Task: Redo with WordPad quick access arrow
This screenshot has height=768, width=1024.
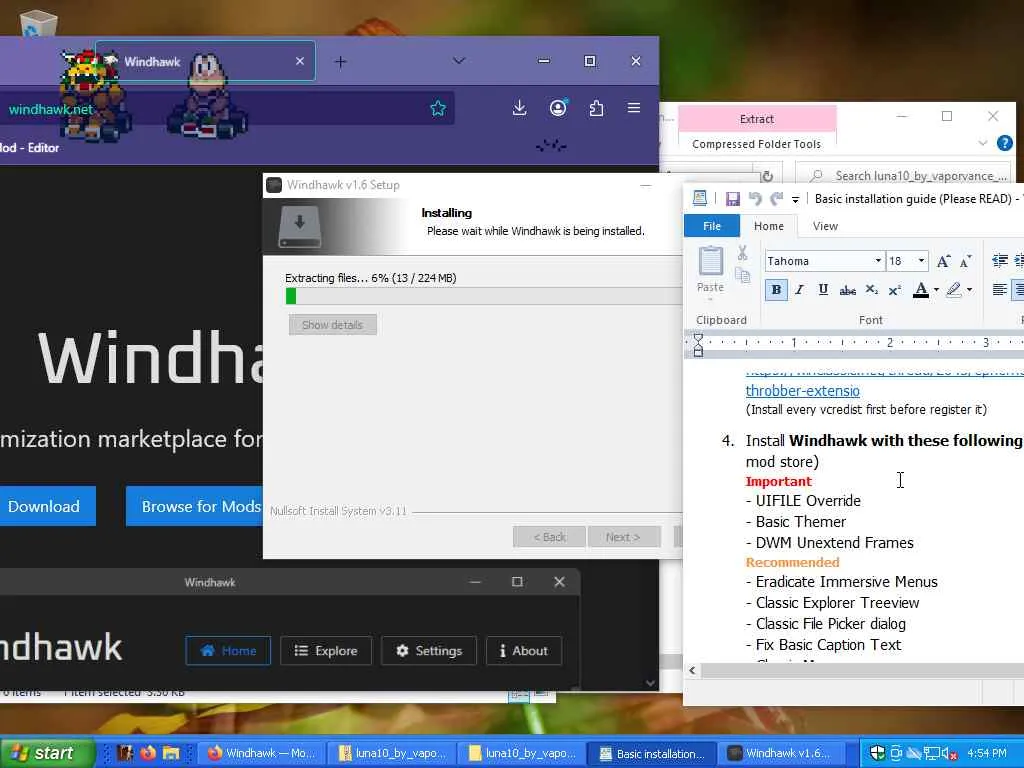Action: pyautogui.click(x=776, y=199)
